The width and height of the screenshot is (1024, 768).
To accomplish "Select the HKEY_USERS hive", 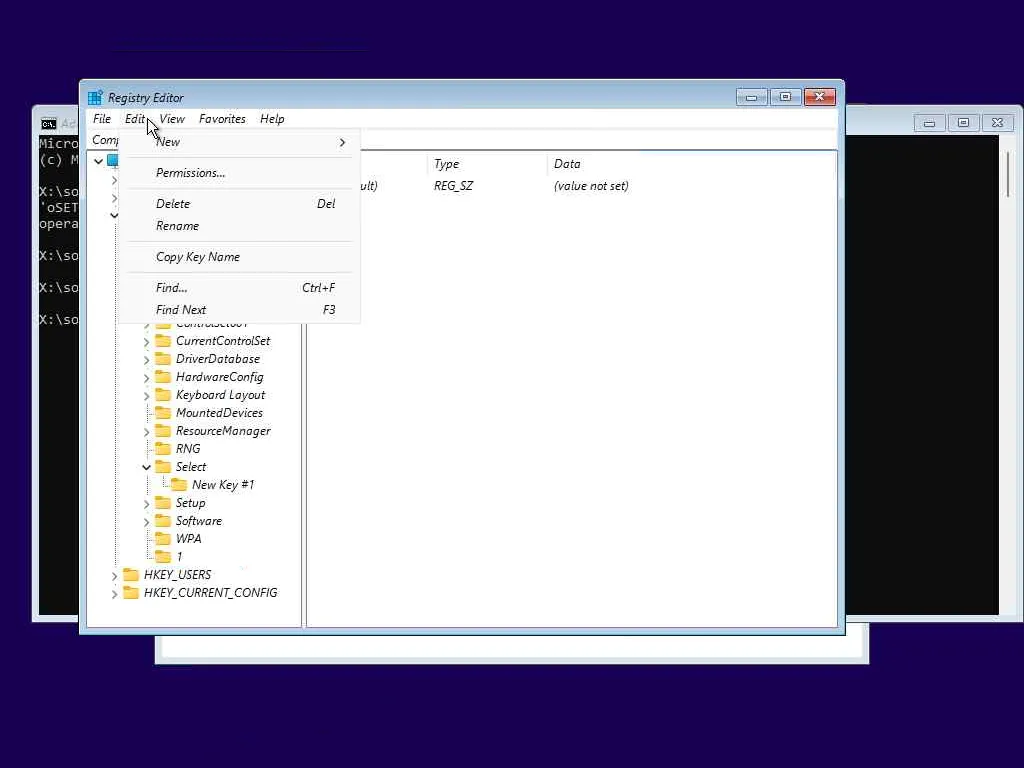I will point(177,575).
